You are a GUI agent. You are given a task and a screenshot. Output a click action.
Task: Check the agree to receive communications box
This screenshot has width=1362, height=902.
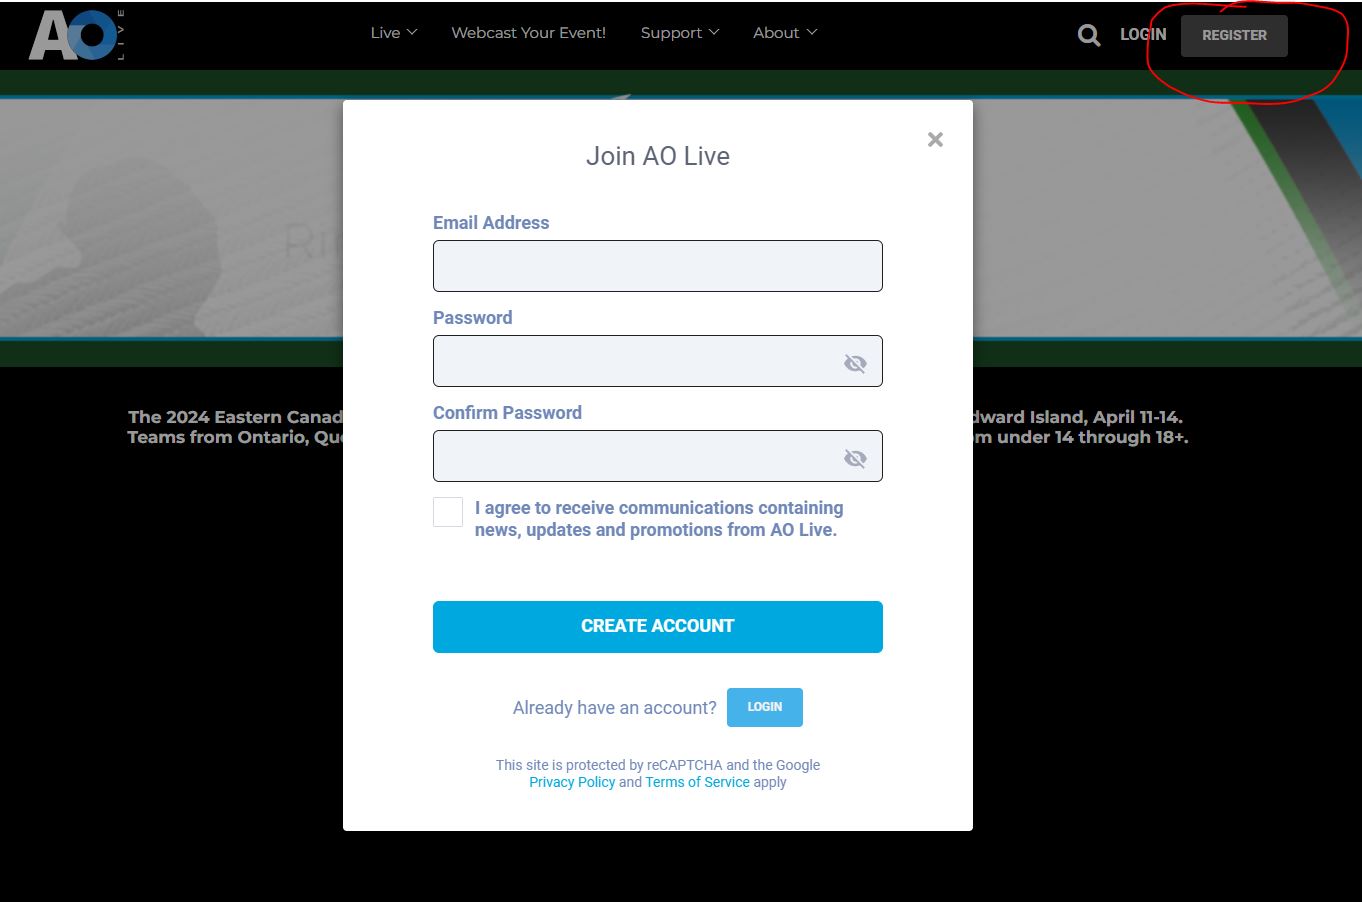pos(448,512)
